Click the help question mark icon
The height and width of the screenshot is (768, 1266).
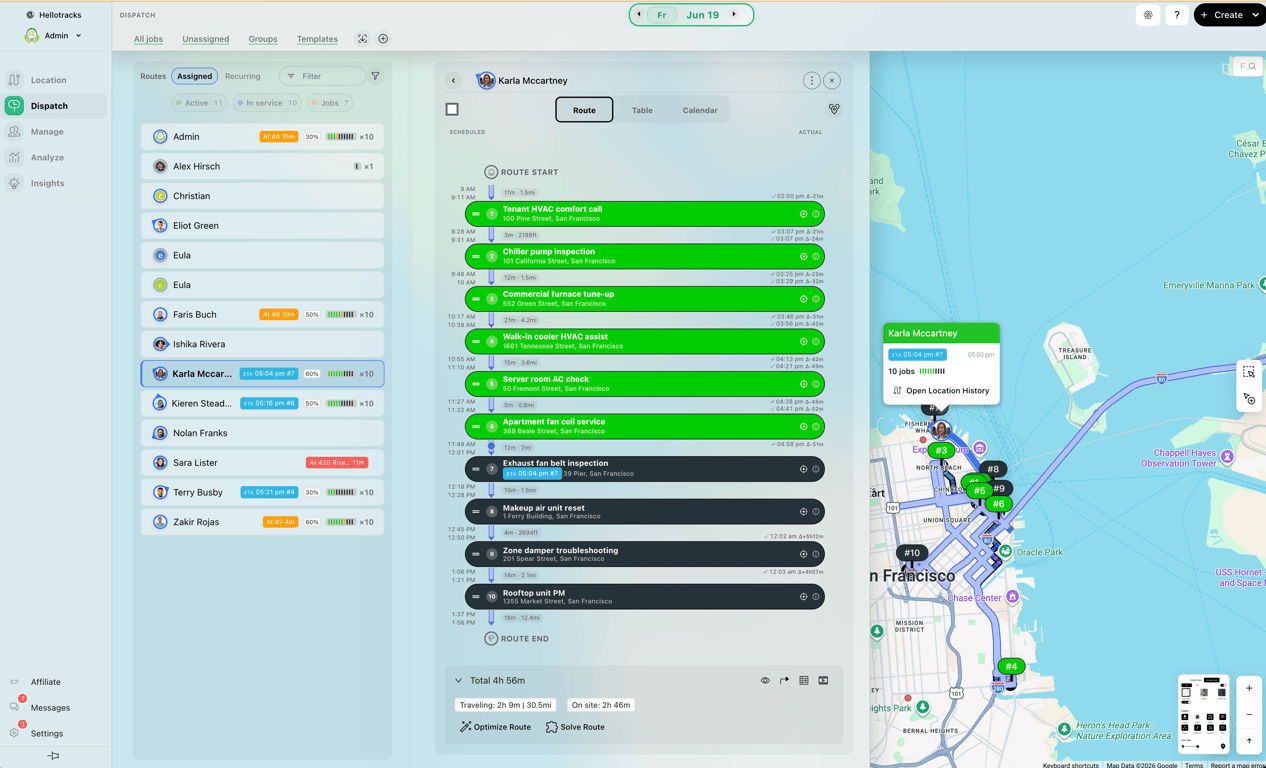click(x=1177, y=15)
